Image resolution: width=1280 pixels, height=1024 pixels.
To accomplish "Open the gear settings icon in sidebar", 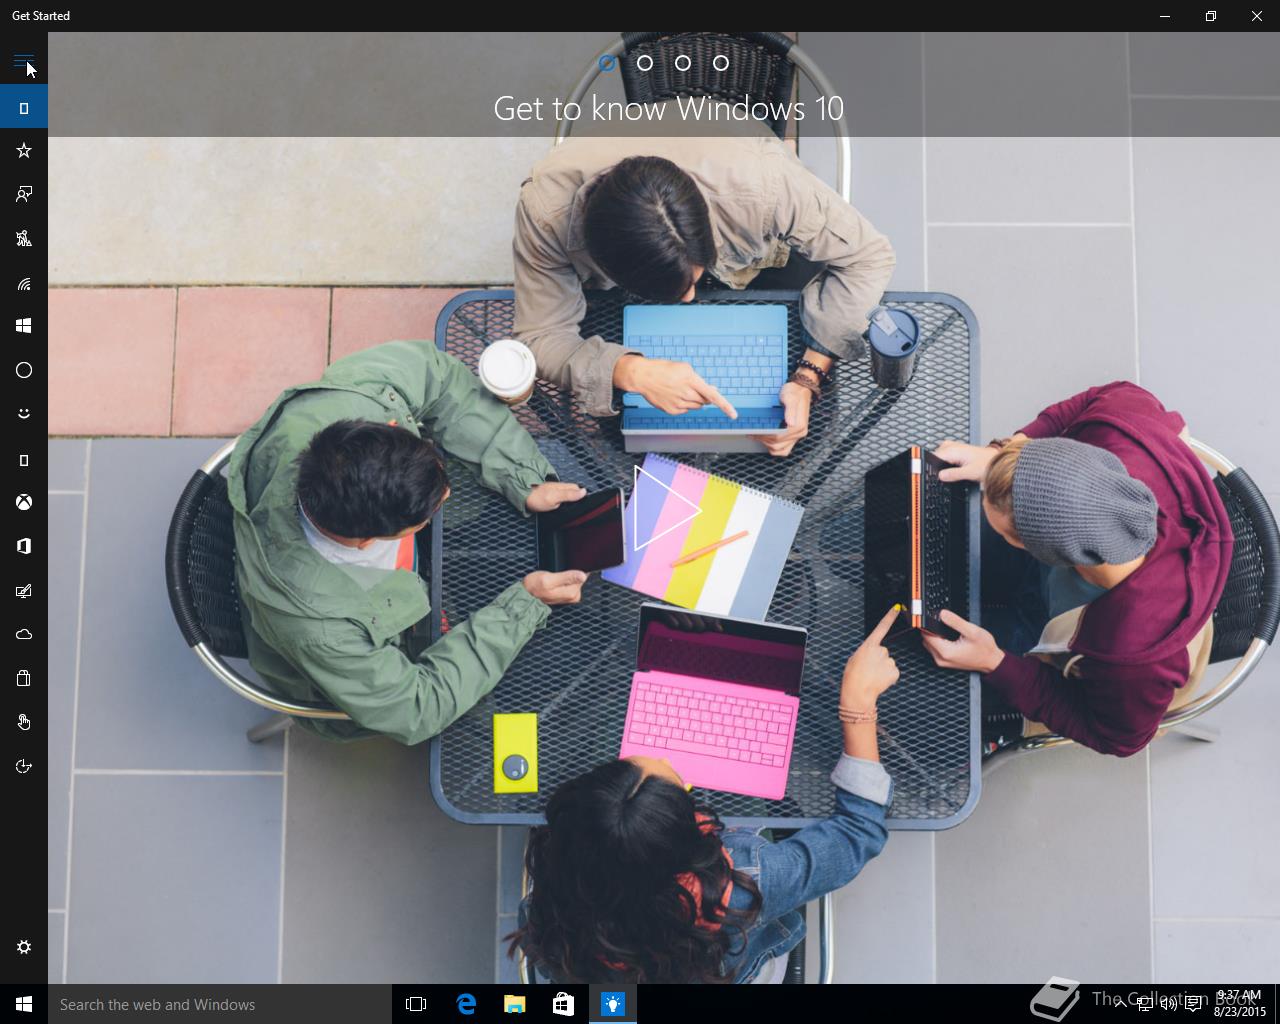I will point(24,947).
